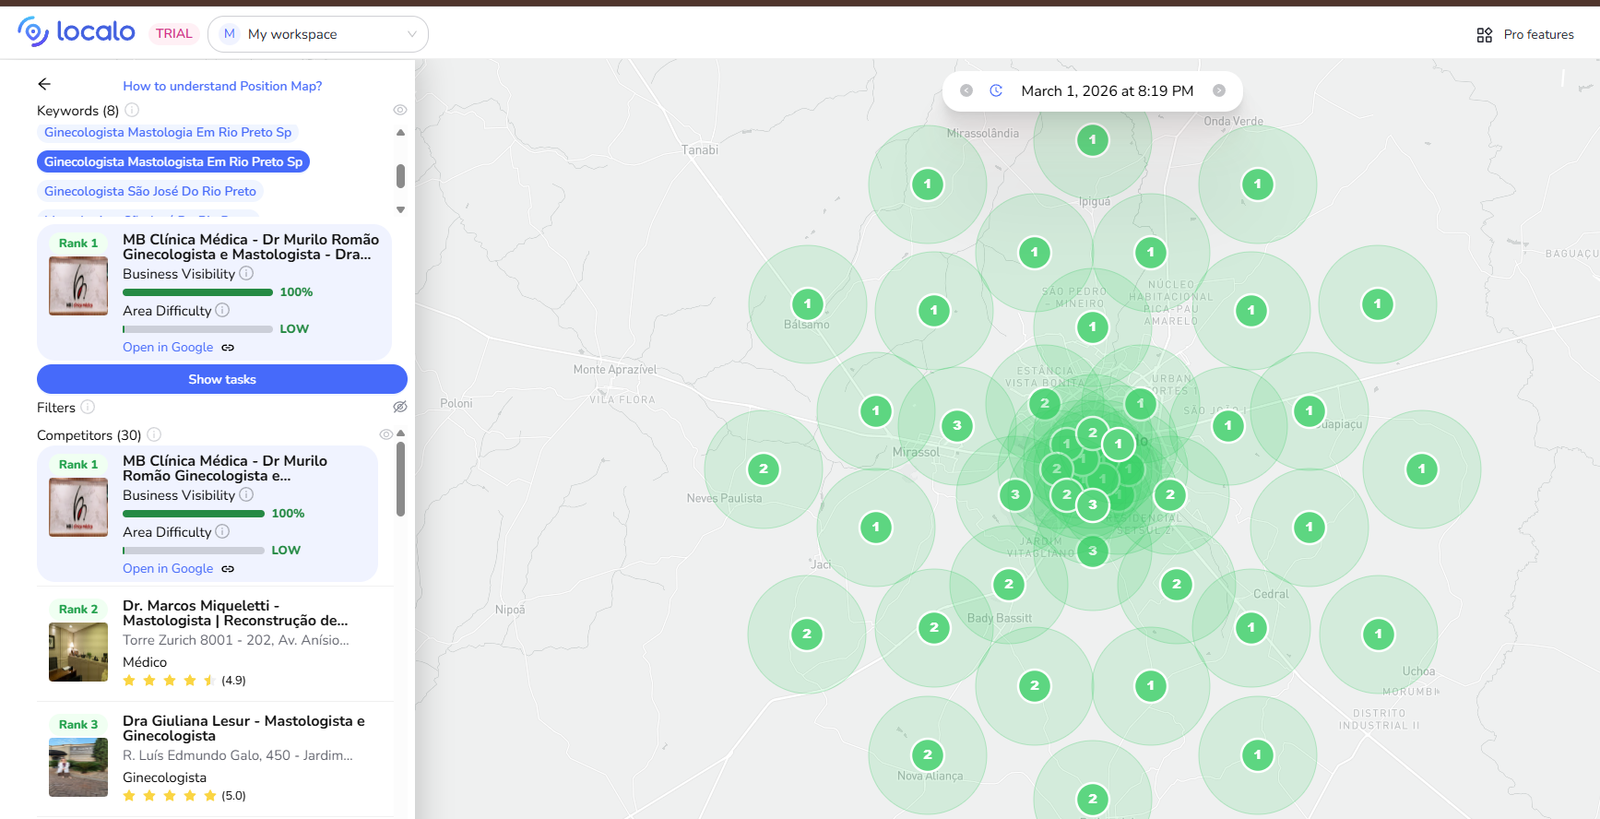This screenshot has width=1600, height=819.
Task: Click the Localo logo
Action: coord(76,32)
